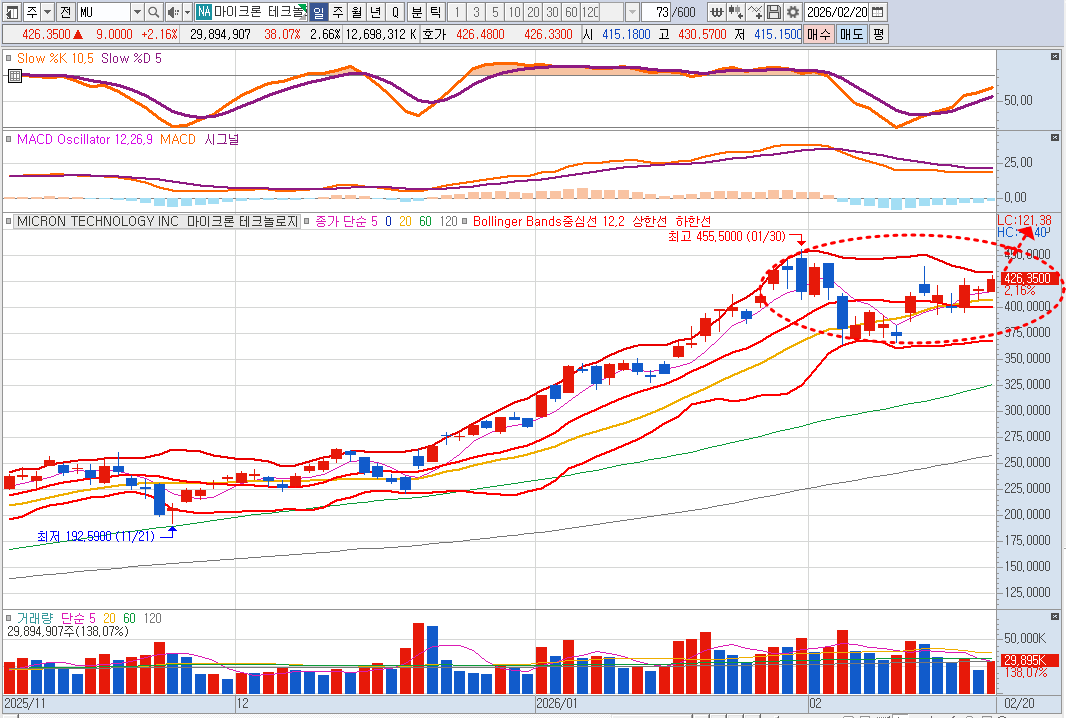The width and height of the screenshot is (1066, 718).
Task: Switch to monthly (월) chart period
Action: pos(356,12)
